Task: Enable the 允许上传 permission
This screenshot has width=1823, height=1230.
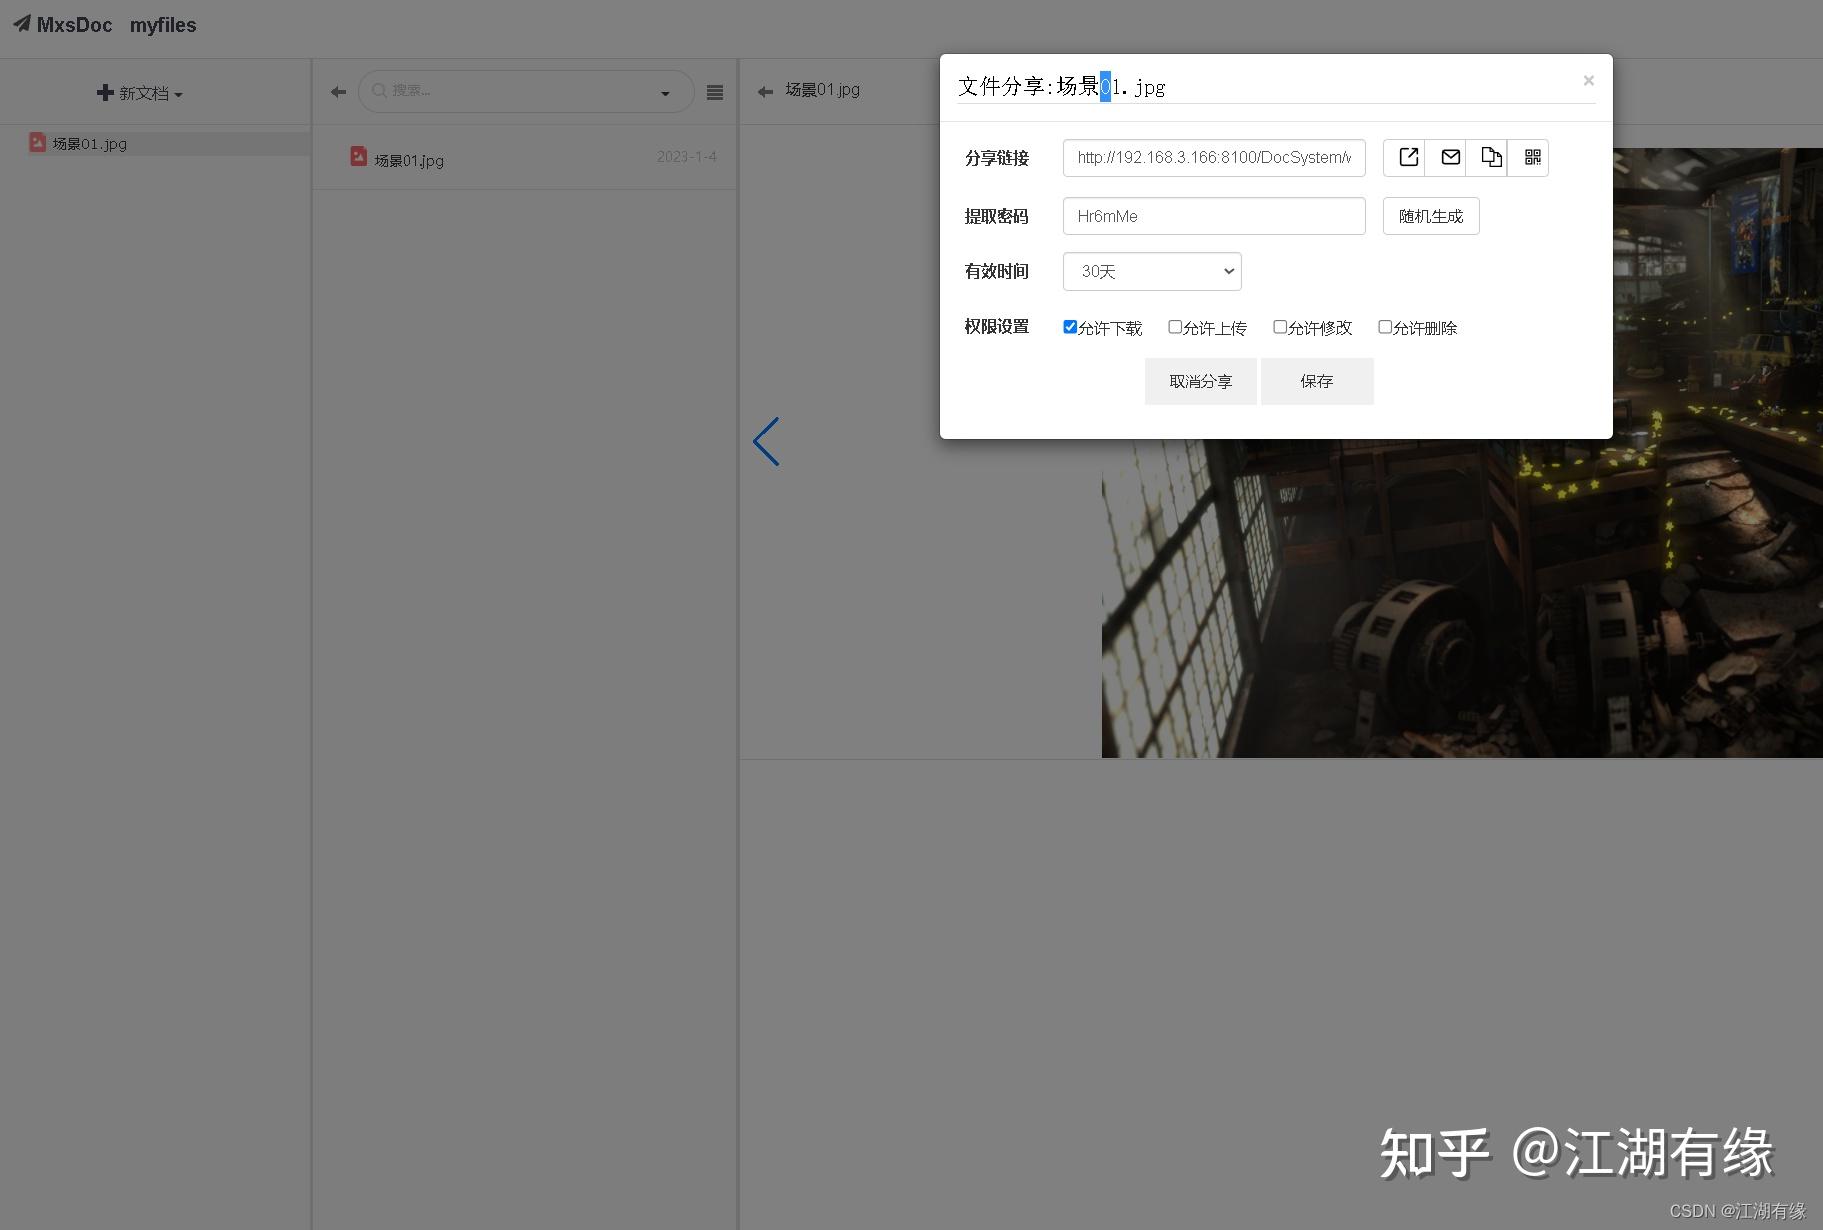Action: (1175, 327)
